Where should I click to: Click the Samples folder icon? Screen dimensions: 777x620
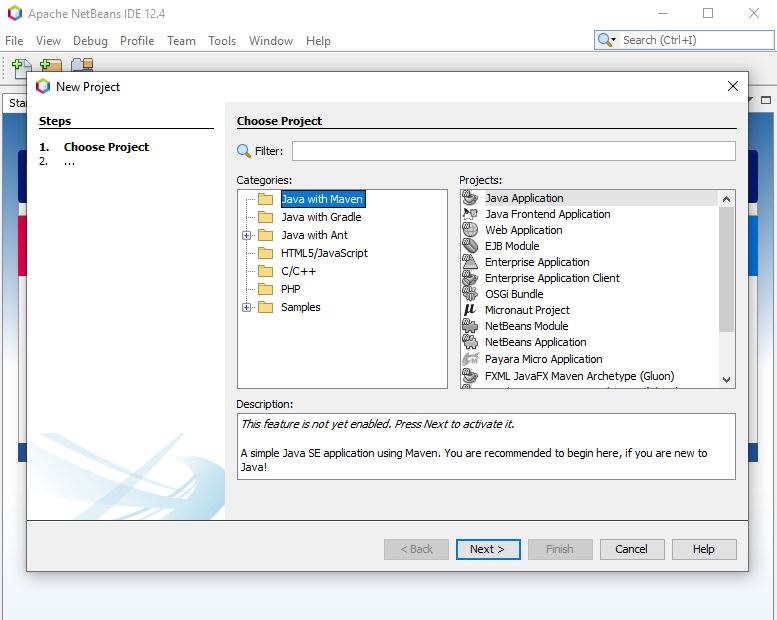tap(266, 307)
